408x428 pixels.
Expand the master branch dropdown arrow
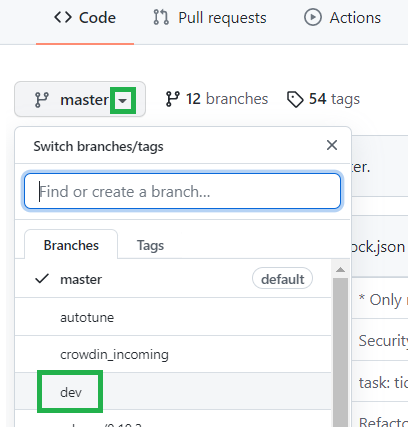123,100
